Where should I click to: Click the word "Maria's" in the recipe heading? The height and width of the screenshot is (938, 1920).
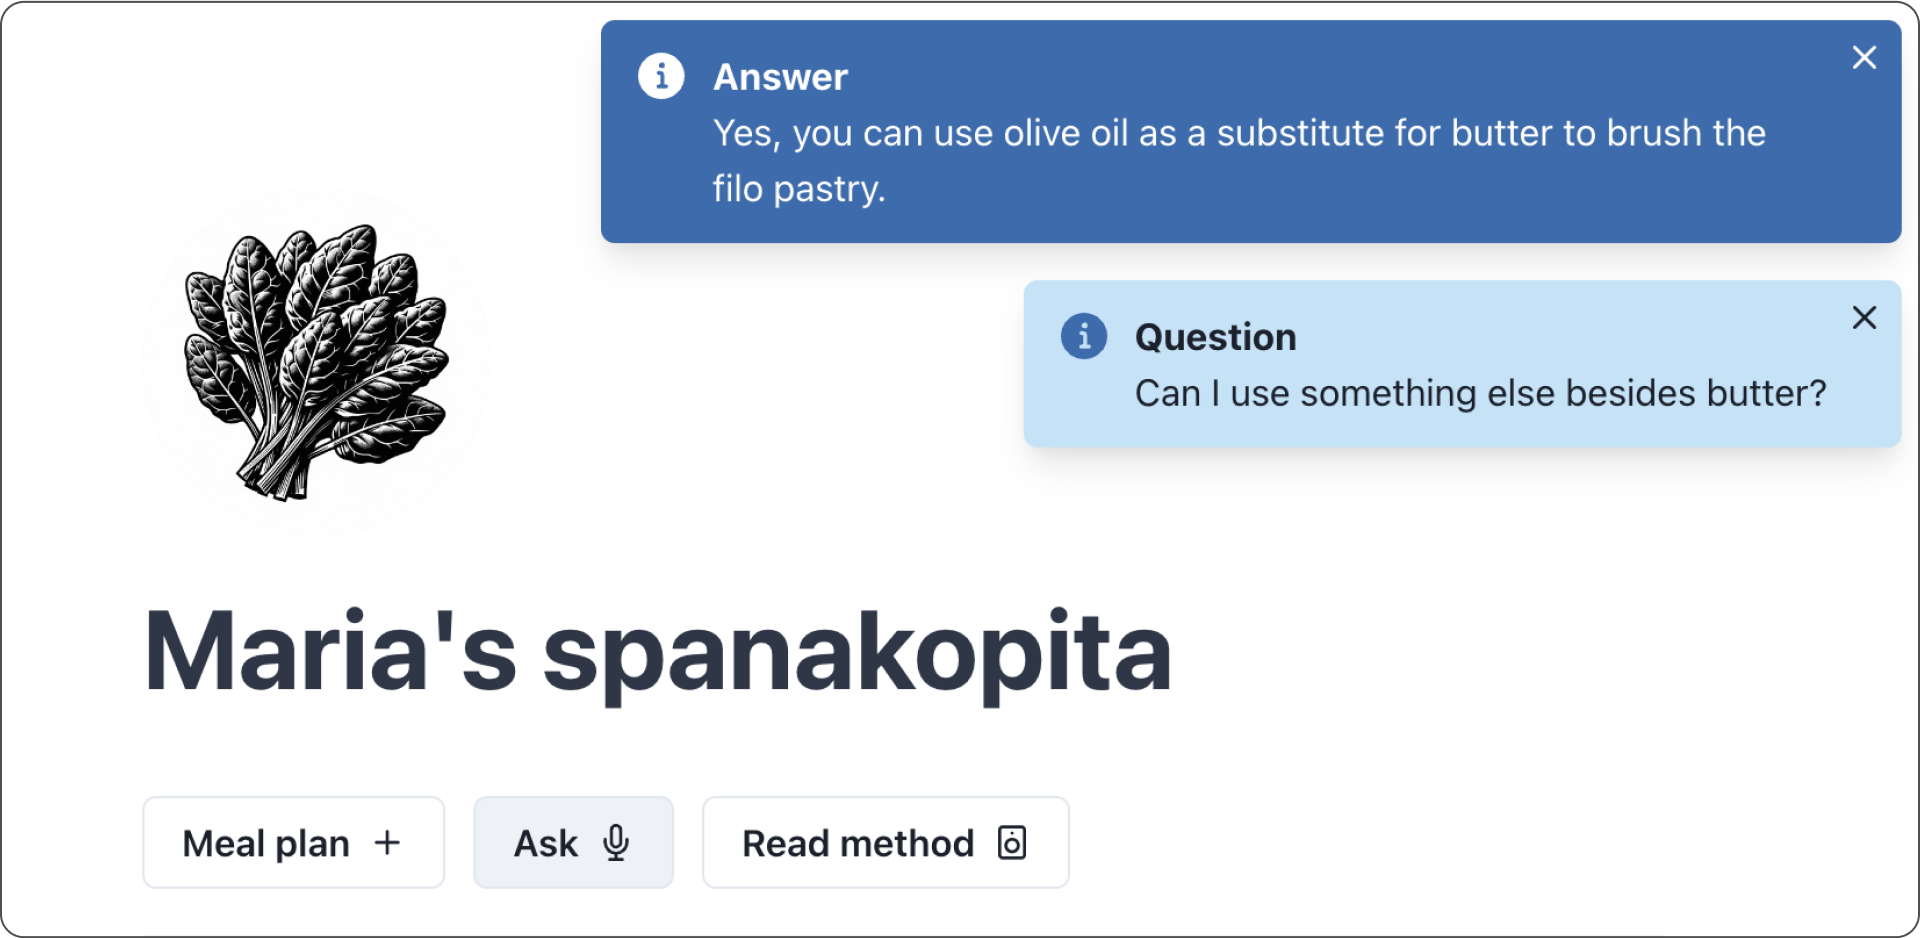pyautogui.click(x=330, y=652)
